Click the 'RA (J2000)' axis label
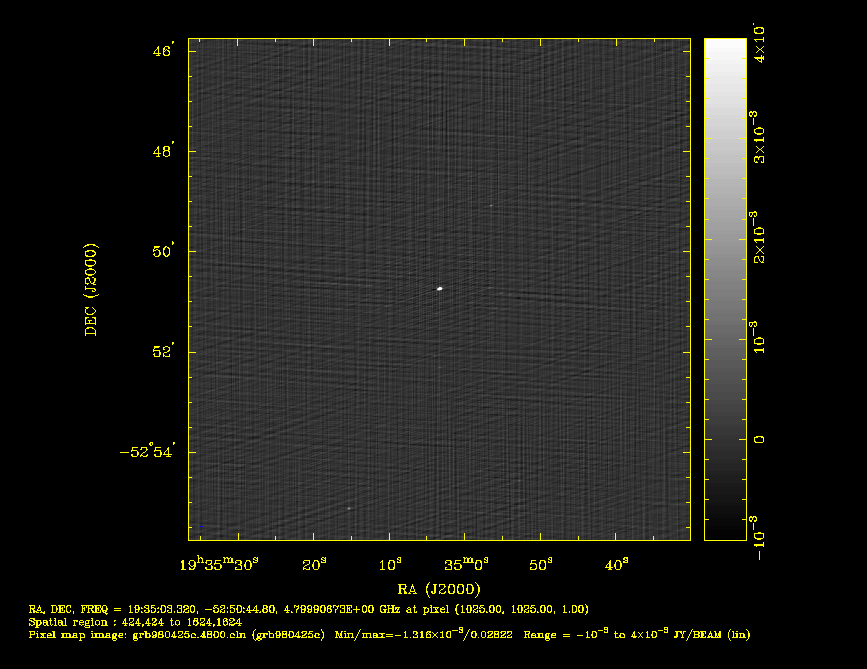Screen dimensions: 867x669 [439, 589]
